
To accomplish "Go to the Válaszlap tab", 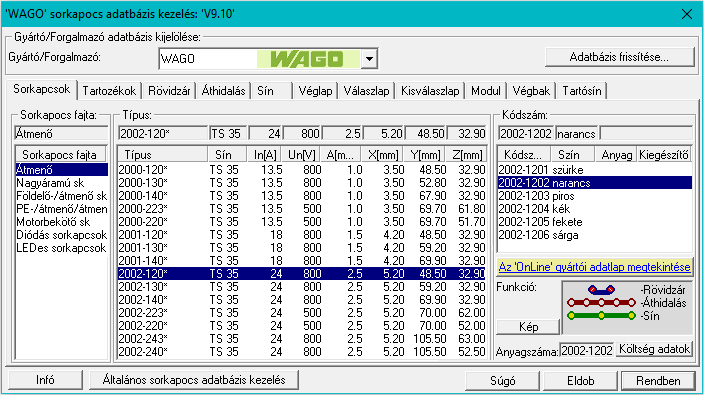I will click(366, 91).
